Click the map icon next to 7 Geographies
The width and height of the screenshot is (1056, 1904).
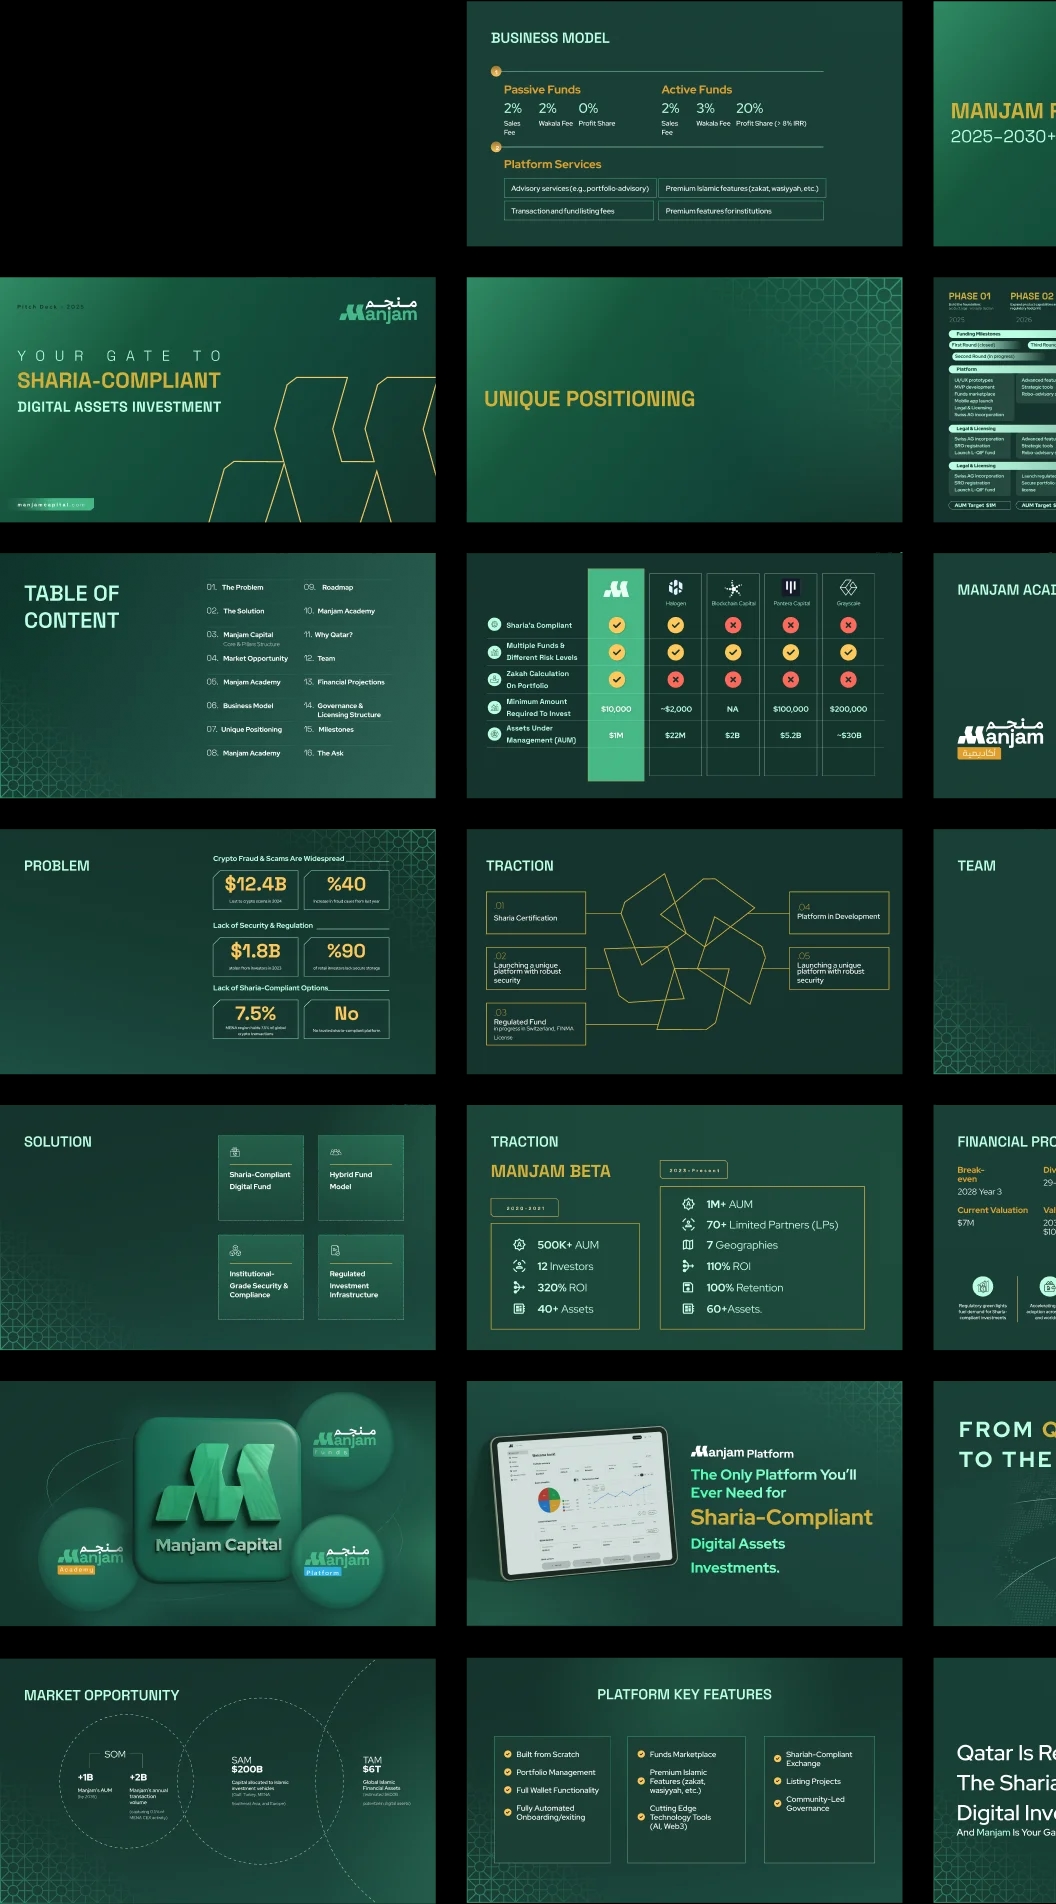688,1245
